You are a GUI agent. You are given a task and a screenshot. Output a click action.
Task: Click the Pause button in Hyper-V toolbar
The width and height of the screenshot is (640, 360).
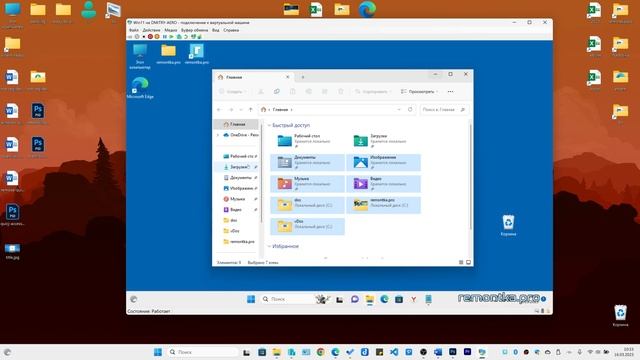tap(164, 37)
